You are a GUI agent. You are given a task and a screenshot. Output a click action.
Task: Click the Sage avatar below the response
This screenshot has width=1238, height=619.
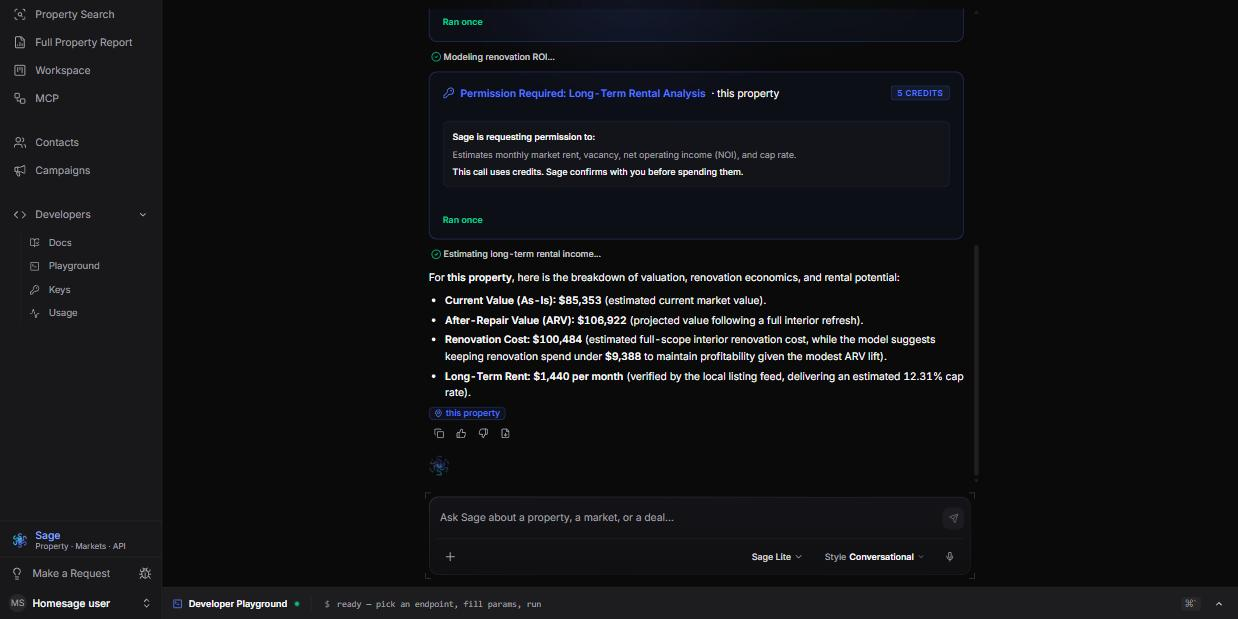439,466
